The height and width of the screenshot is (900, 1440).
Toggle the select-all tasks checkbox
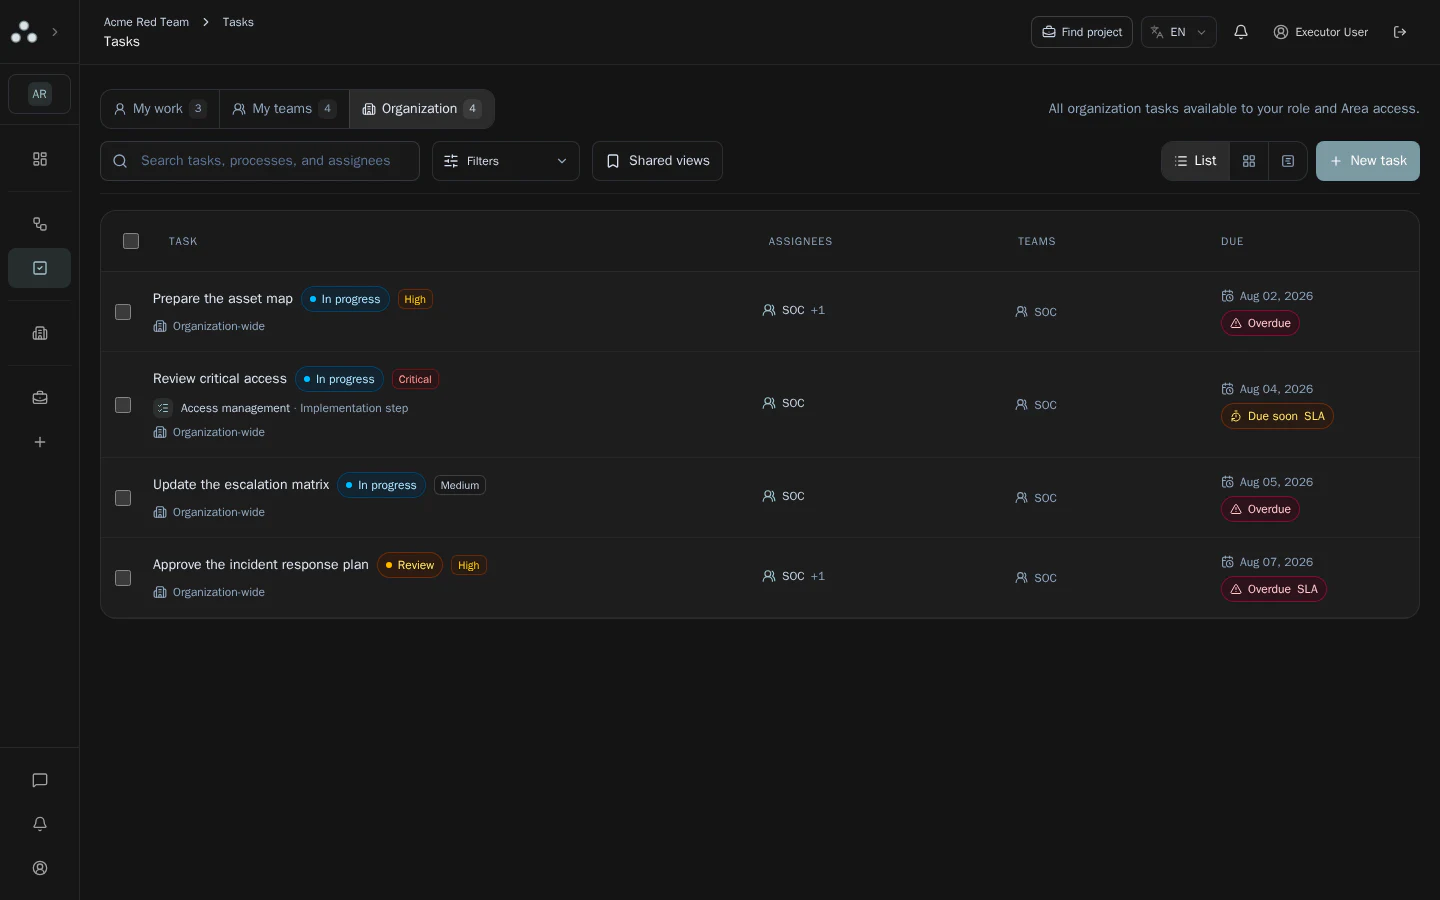pyautogui.click(x=131, y=241)
